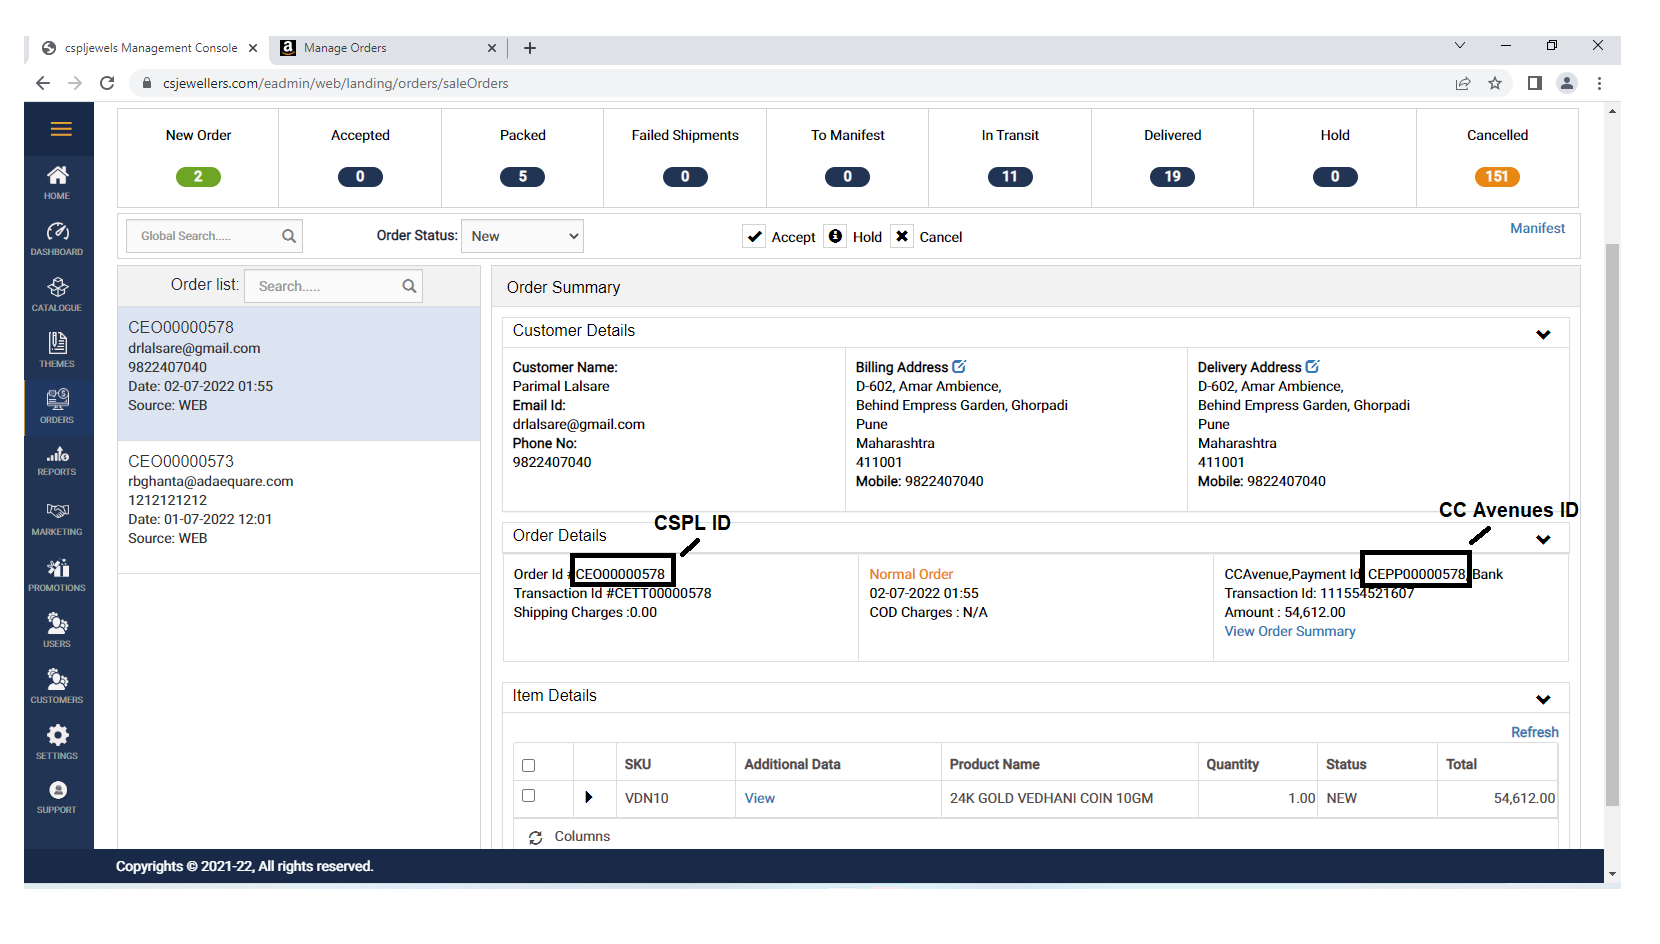Screen dimensions: 1660x944
Task: Open Orders section in sidebar
Action: tap(58, 407)
